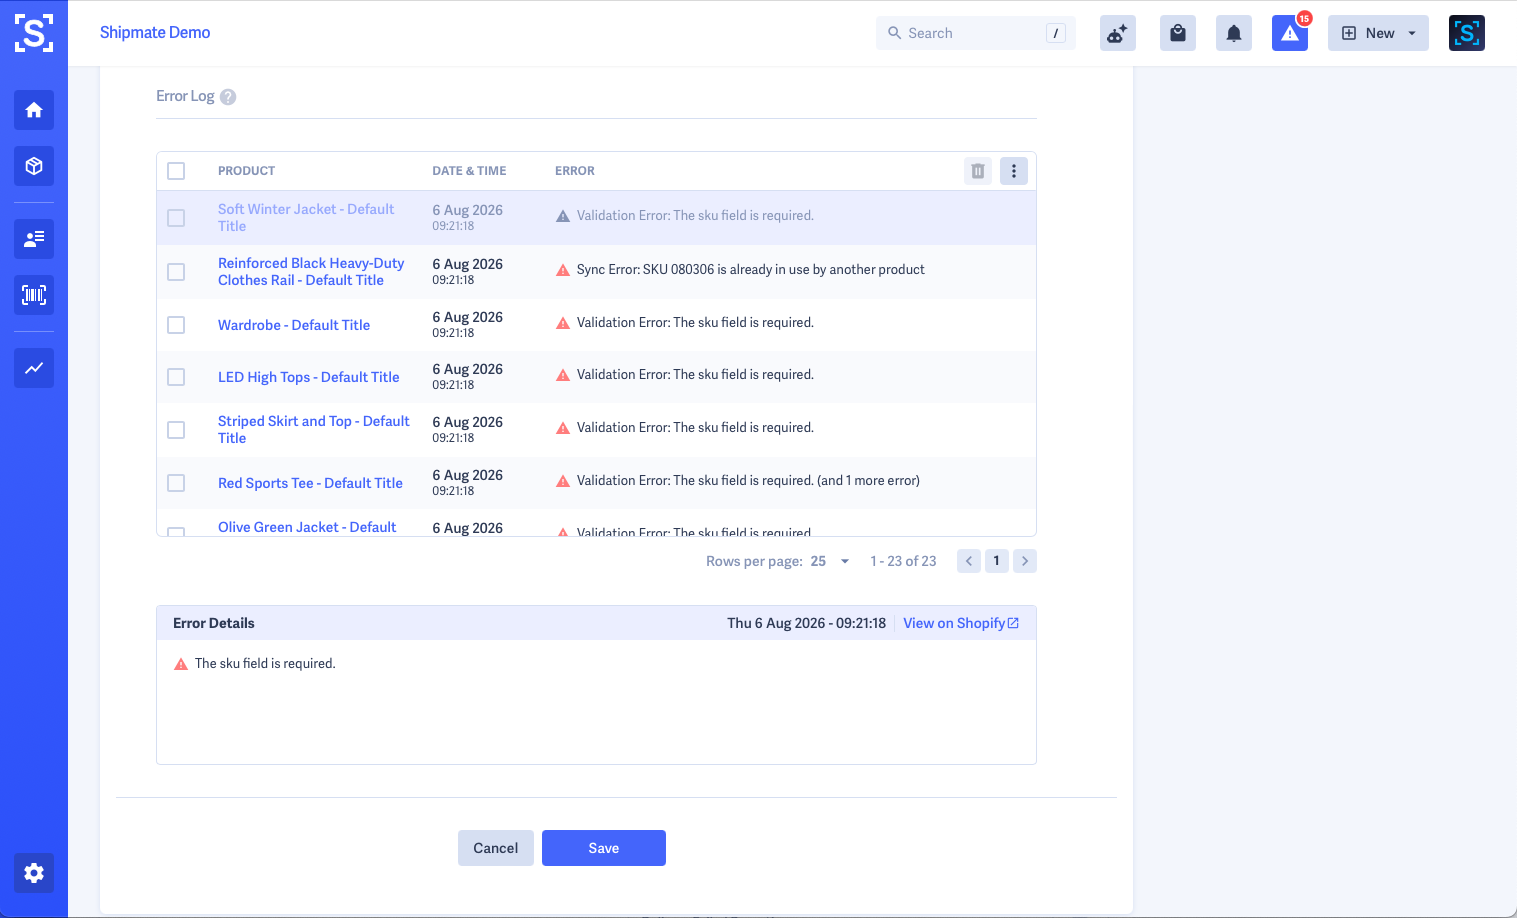Go to next page arrow
The image size is (1517, 918).
pyautogui.click(x=1025, y=561)
